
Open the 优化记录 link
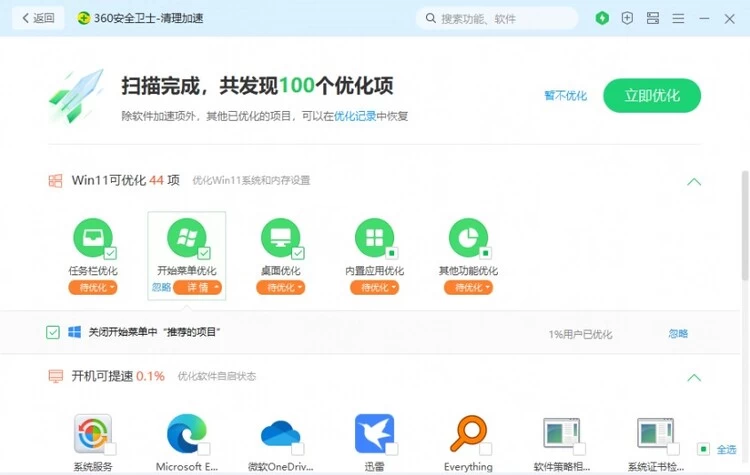(x=355, y=116)
